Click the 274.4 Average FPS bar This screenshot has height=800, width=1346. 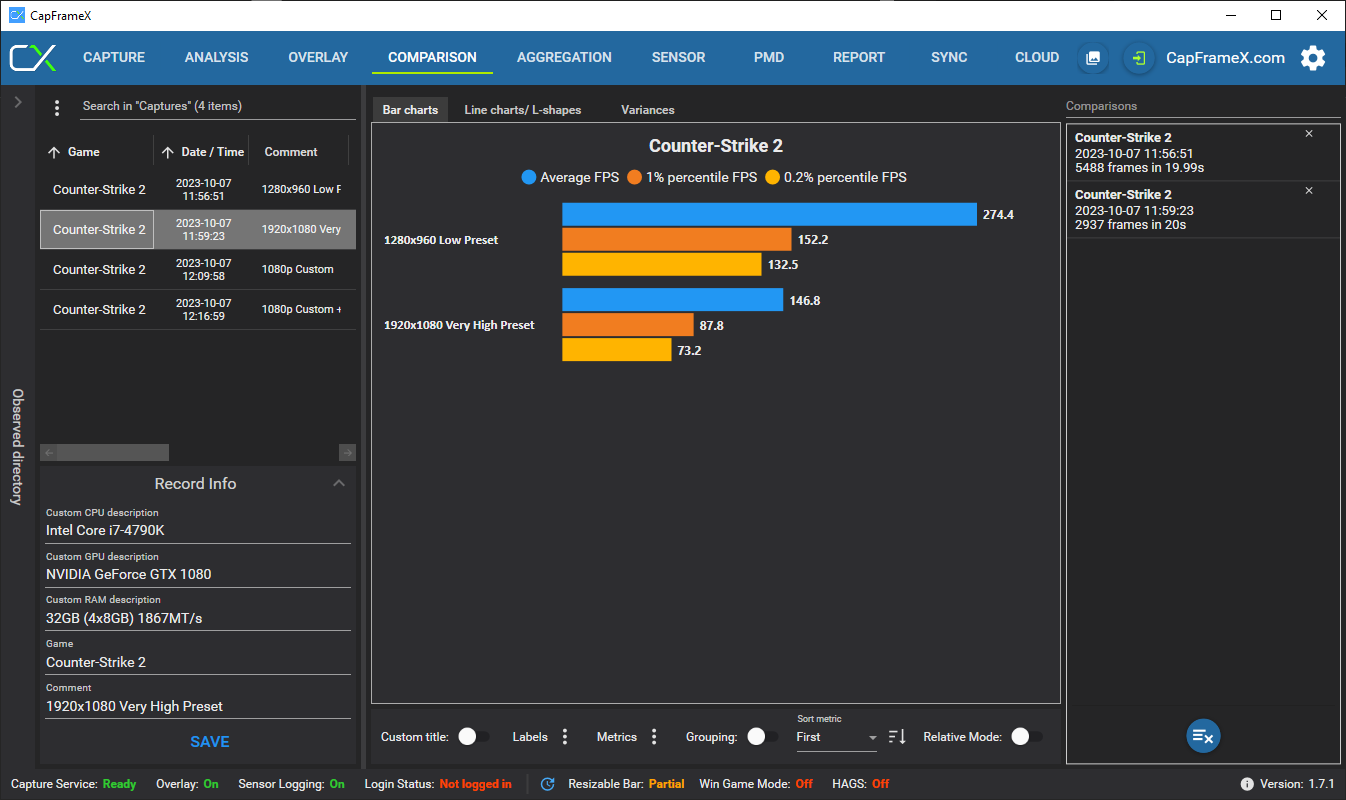tap(769, 214)
